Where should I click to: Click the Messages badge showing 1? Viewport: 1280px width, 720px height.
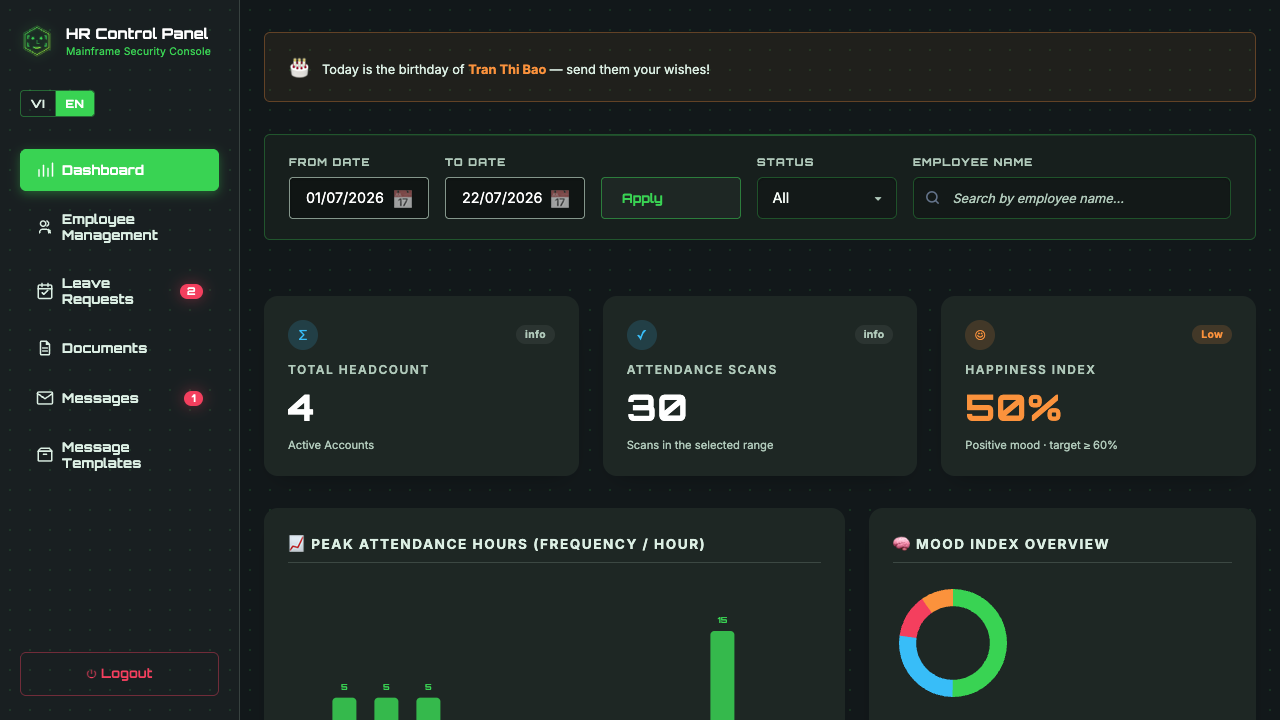[x=193, y=398]
